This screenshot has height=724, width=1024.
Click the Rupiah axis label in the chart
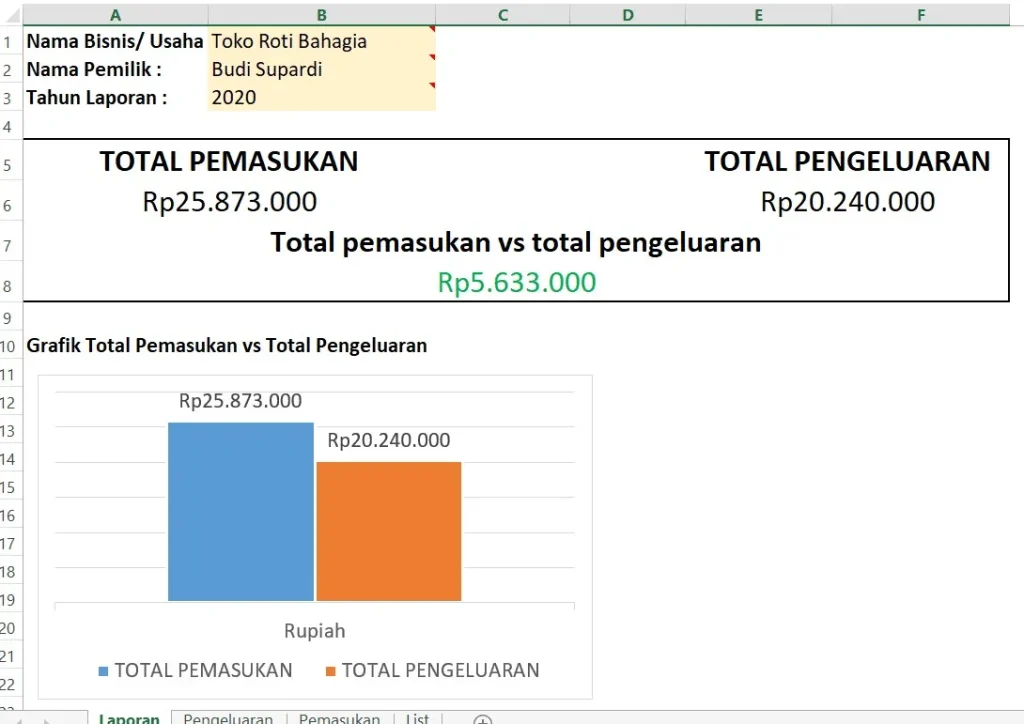click(314, 630)
